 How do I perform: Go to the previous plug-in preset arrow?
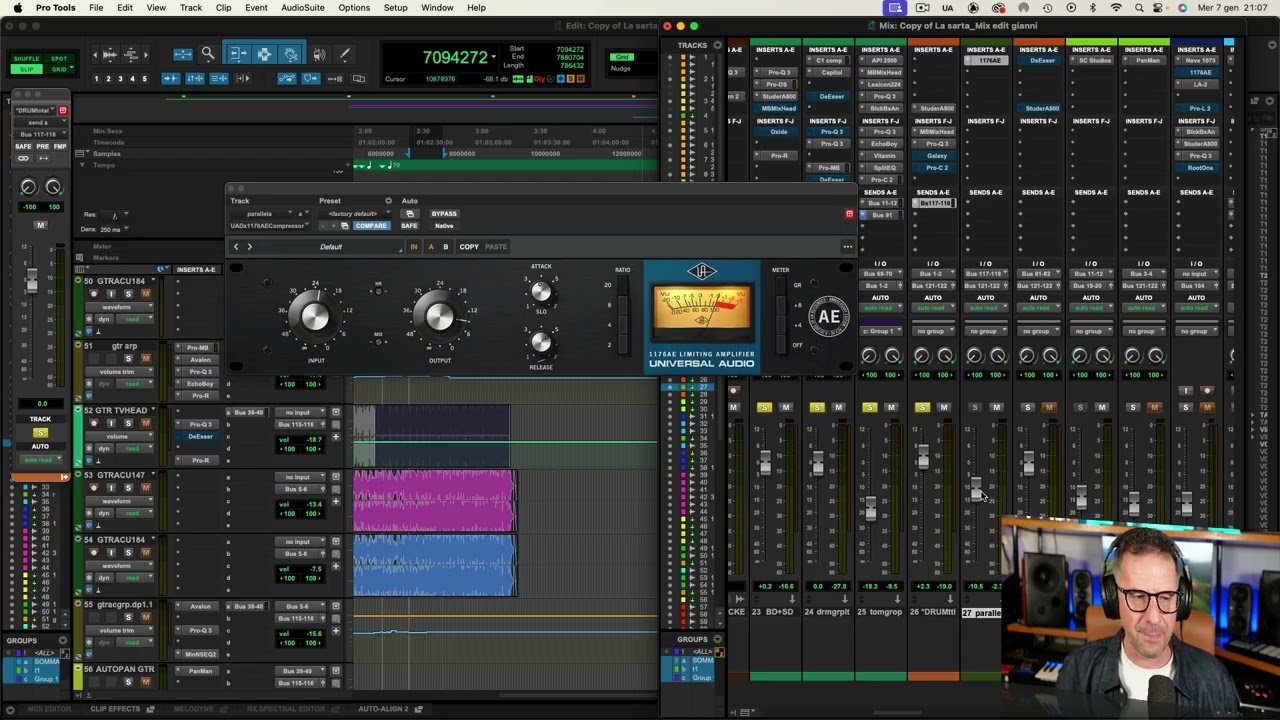coord(236,247)
